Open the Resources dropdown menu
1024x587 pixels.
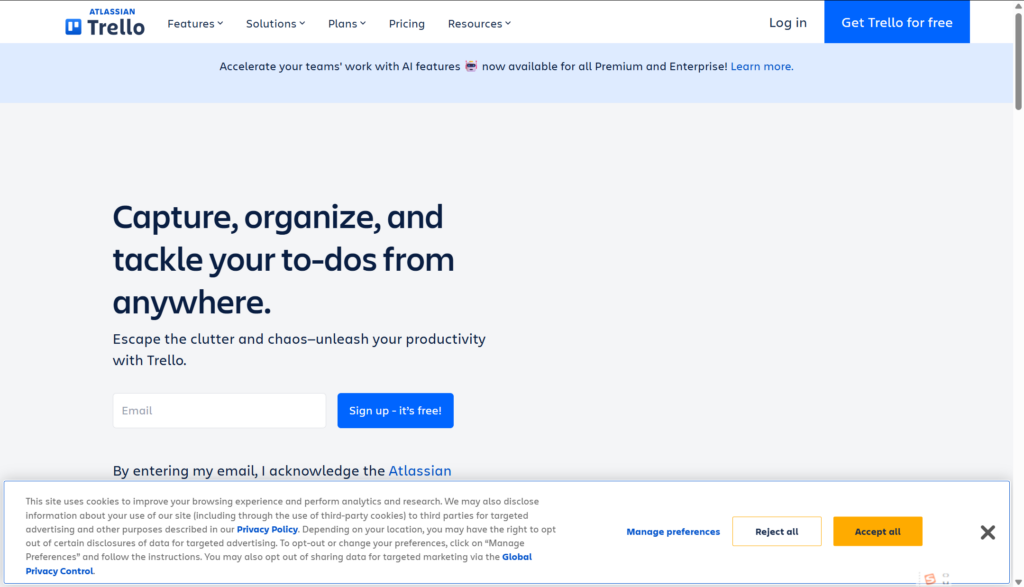[479, 24]
